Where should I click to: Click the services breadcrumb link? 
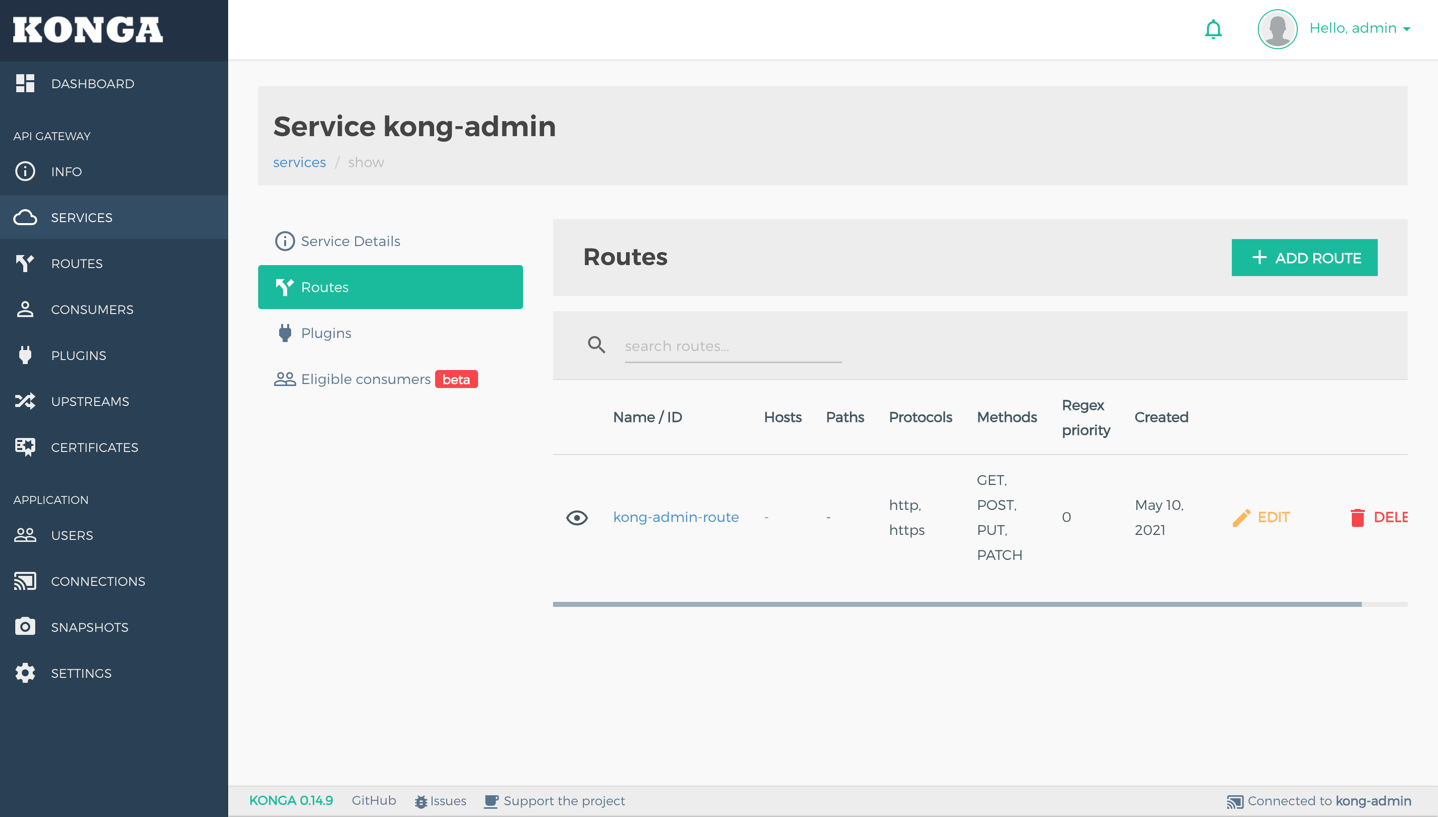click(x=299, y=162)
